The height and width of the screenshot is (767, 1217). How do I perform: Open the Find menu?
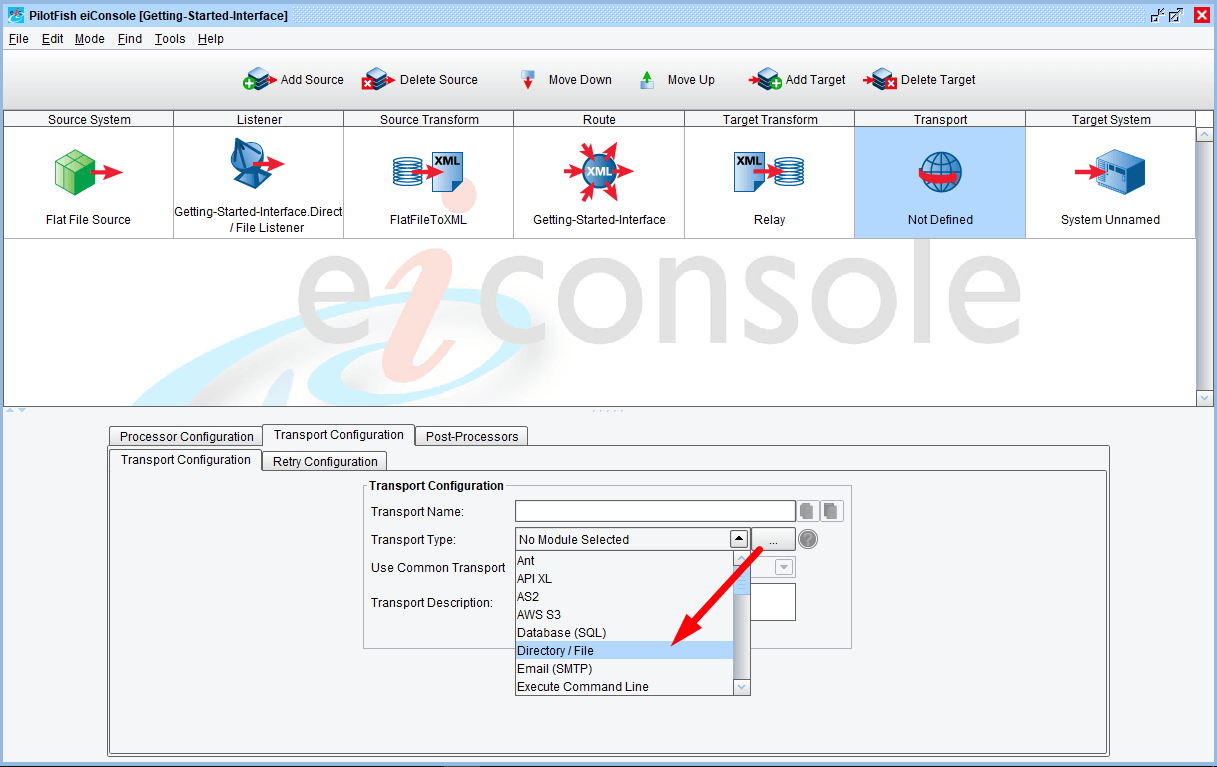coord(130,39)
